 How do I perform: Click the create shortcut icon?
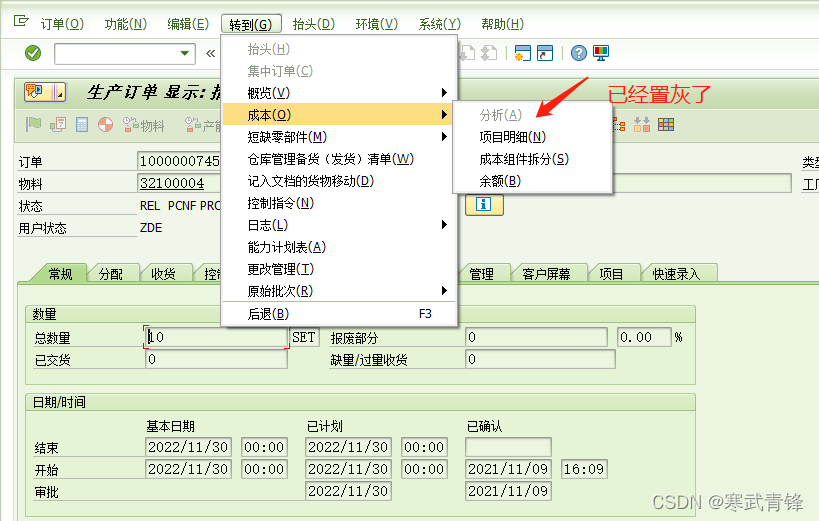click(x=545, y=53)
